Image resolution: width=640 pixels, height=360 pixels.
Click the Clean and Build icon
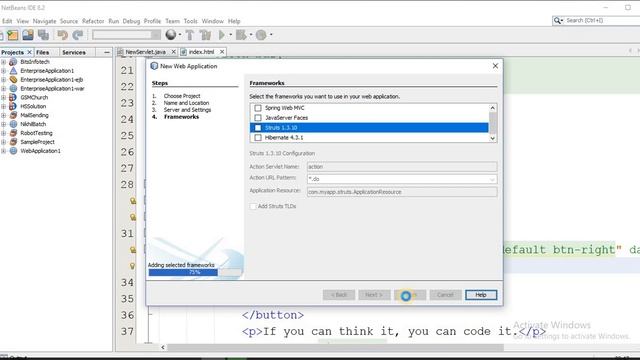pyautogui.click(x=206, y=35)
